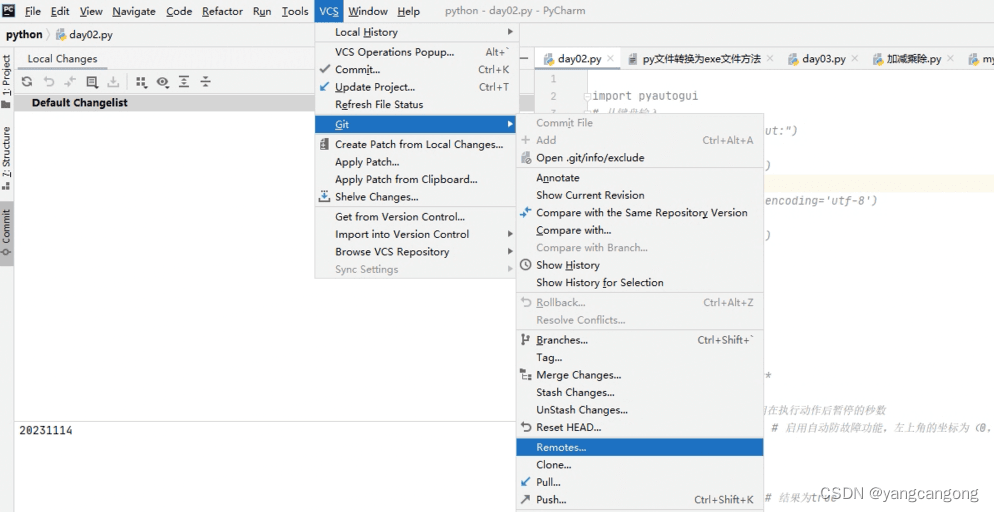Open the Run menu

click(x=262, y=11)
